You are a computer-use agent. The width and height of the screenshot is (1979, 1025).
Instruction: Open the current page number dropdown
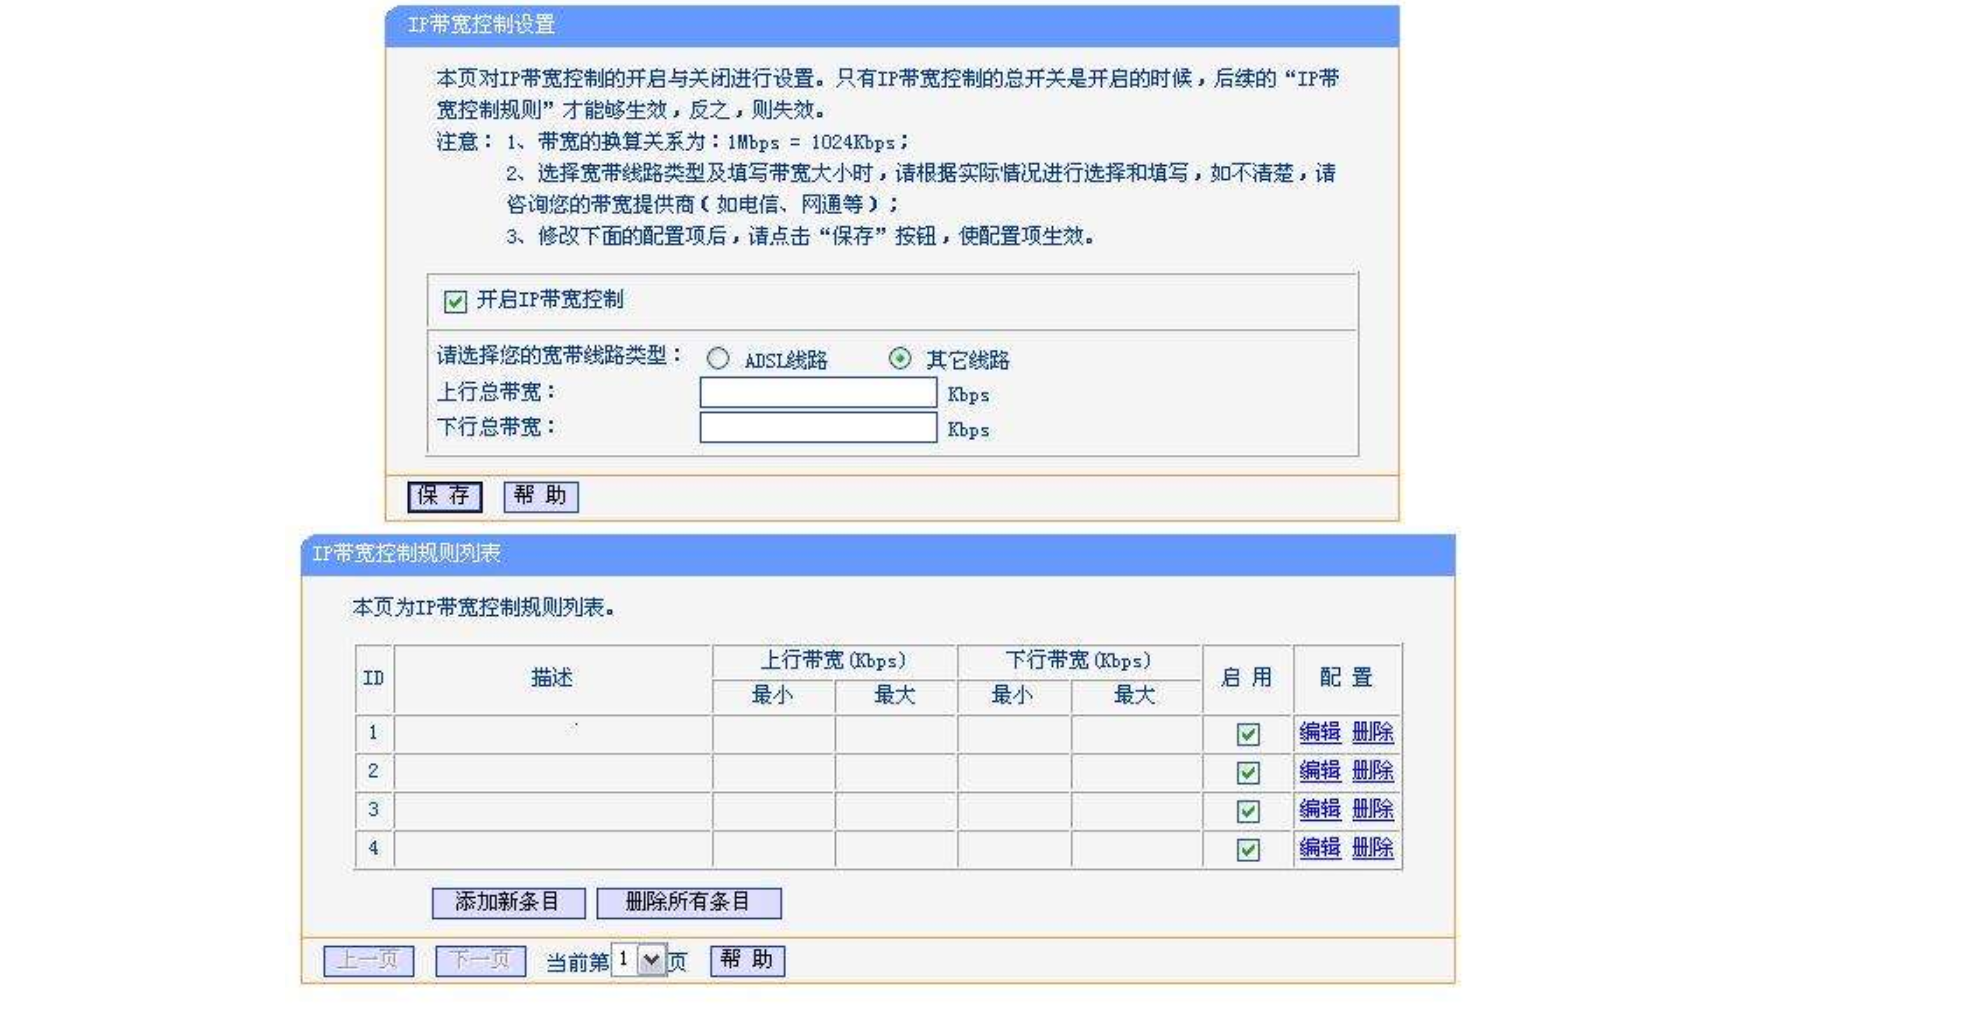click(x=639, y=960)
